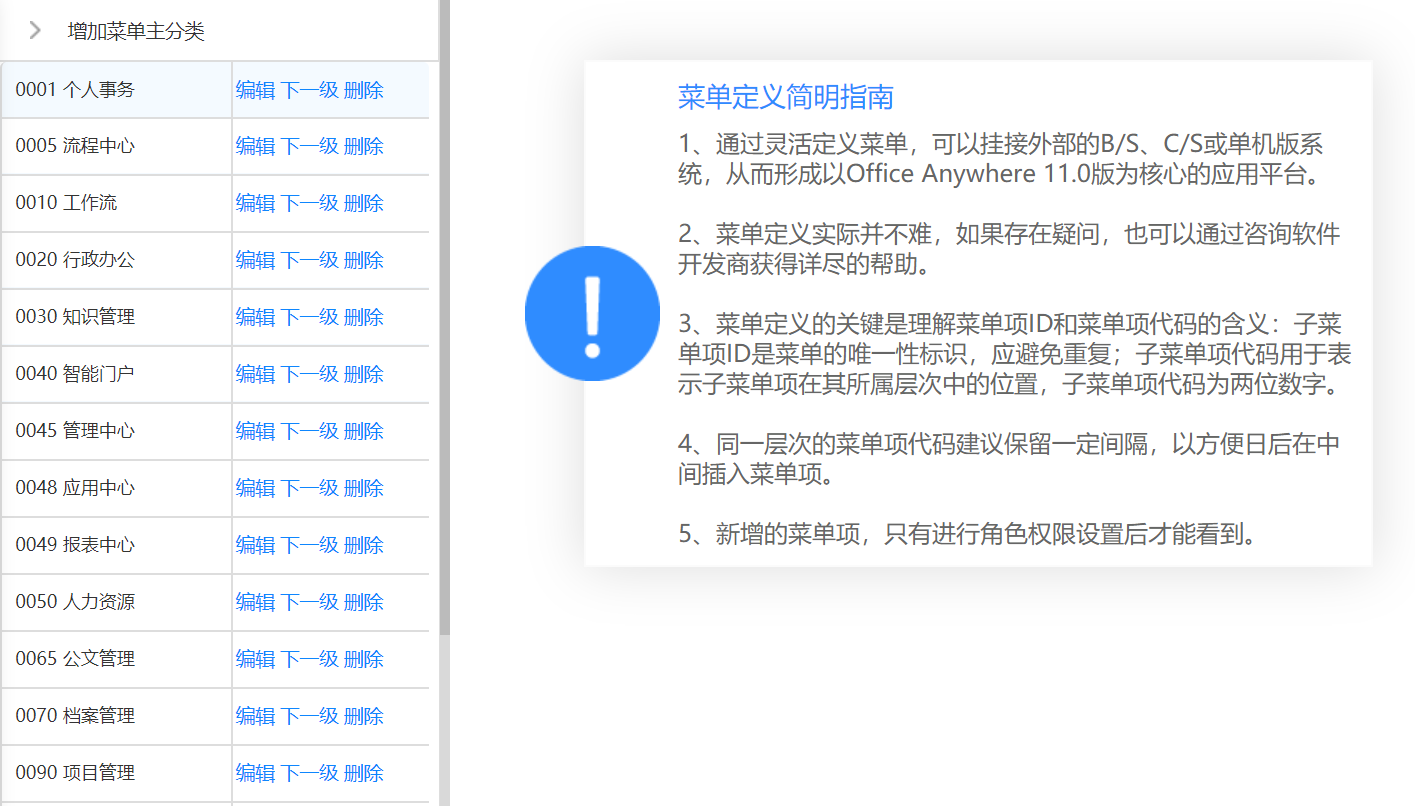Click 编辑 for 0020 行政办公
The width and height of the screenshot is (1415, 806).
point(255,260)
